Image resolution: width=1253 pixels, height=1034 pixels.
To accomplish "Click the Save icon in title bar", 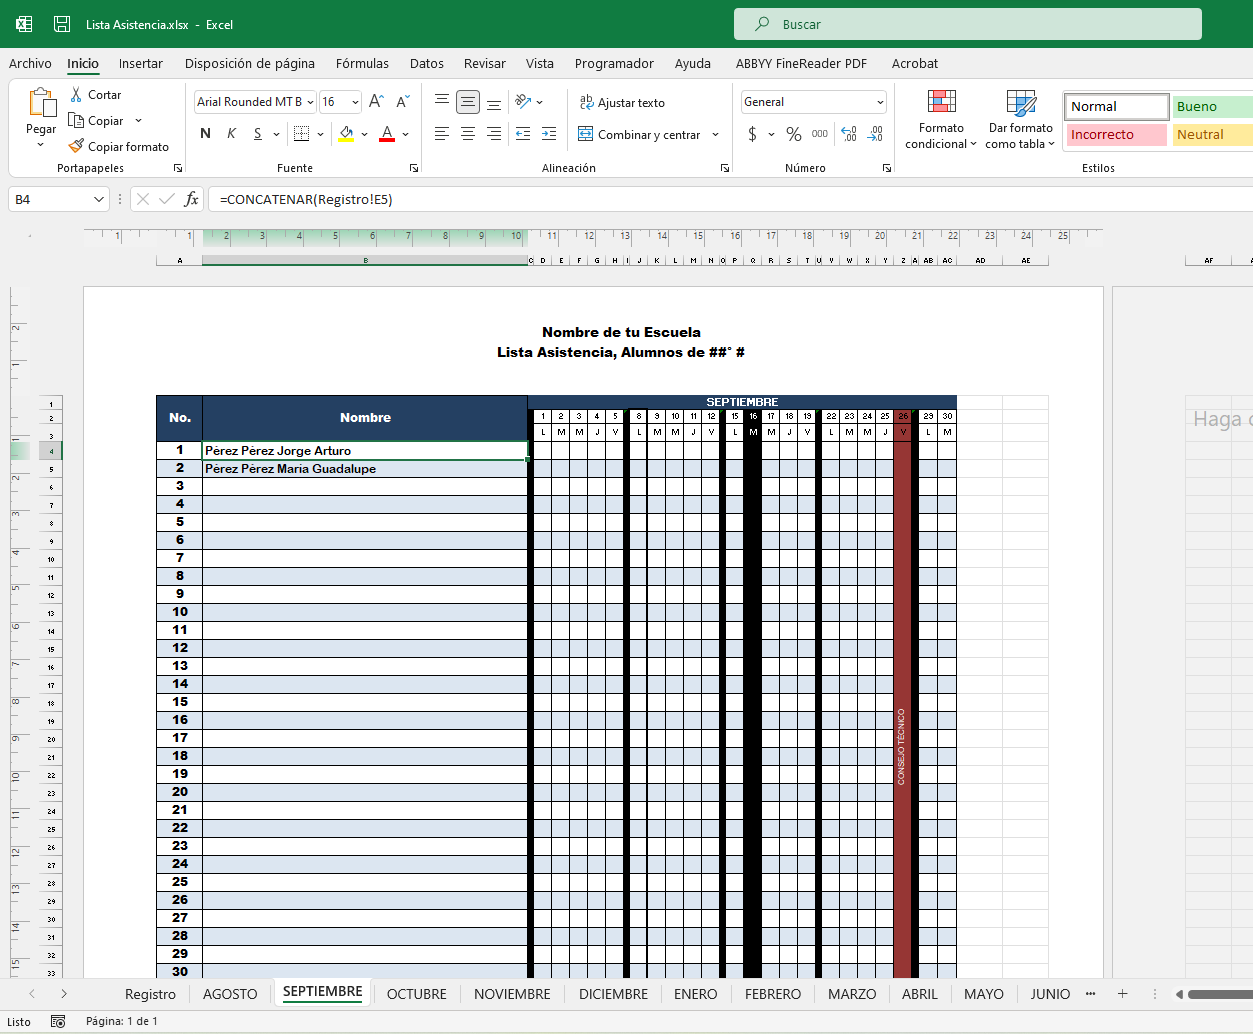I will pyautogui.click(x=62, y=24).
